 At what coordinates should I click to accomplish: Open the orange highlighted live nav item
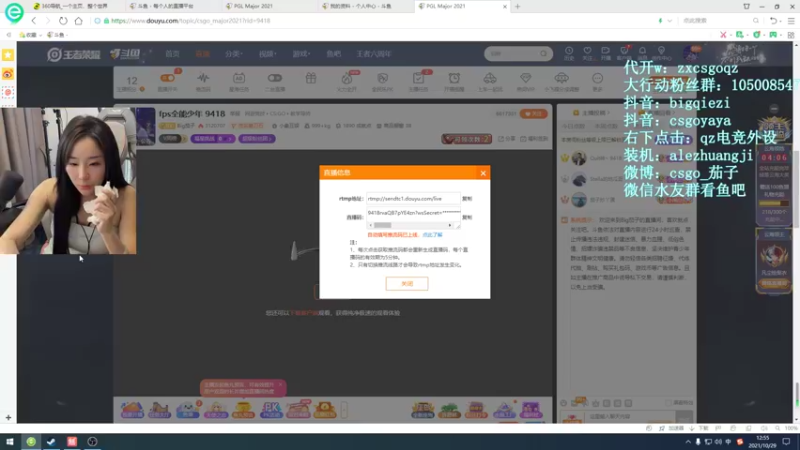[203, 54]
